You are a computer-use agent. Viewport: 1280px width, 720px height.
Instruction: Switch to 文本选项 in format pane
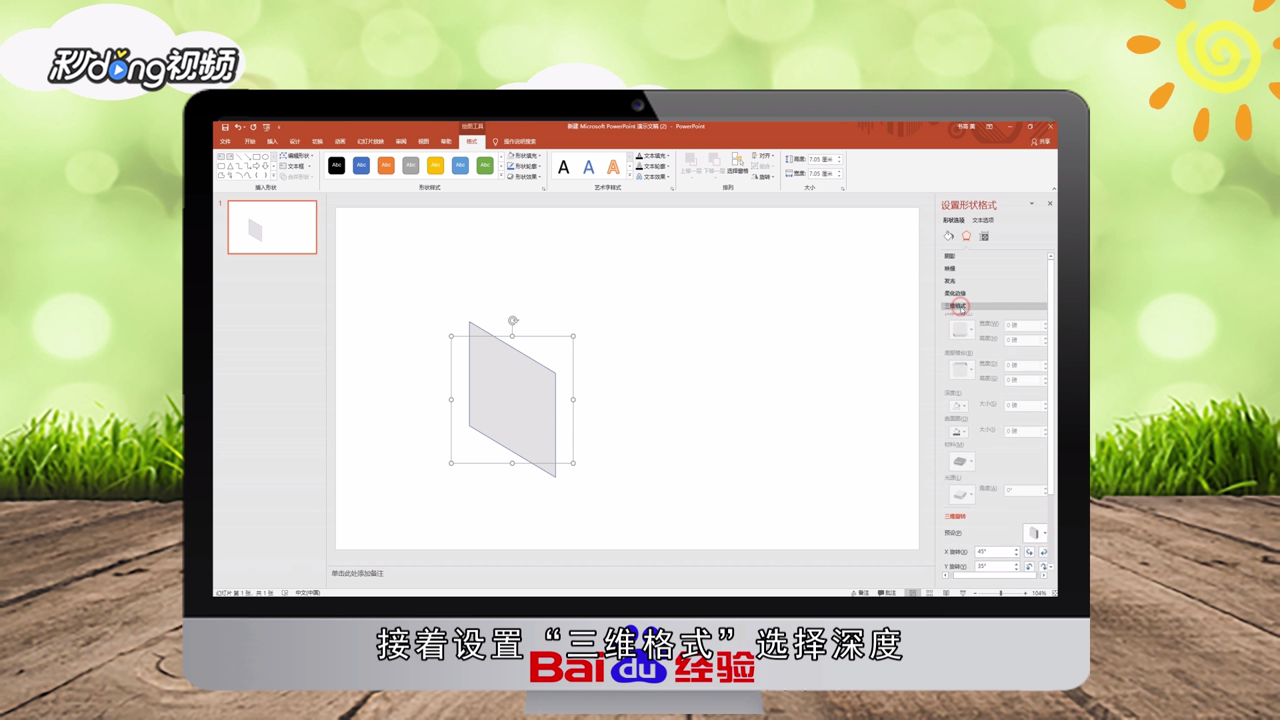tap(983, 220)
